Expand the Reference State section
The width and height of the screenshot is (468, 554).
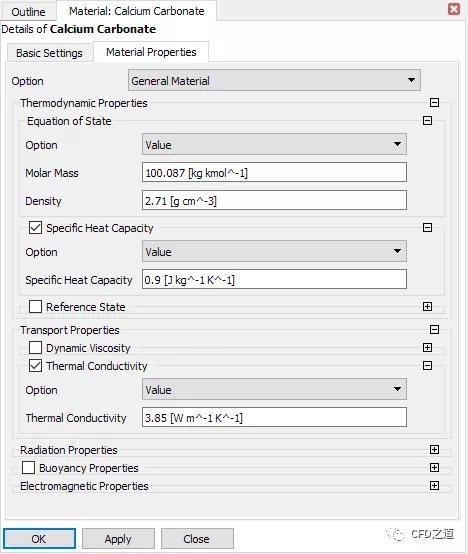(427, 307)
